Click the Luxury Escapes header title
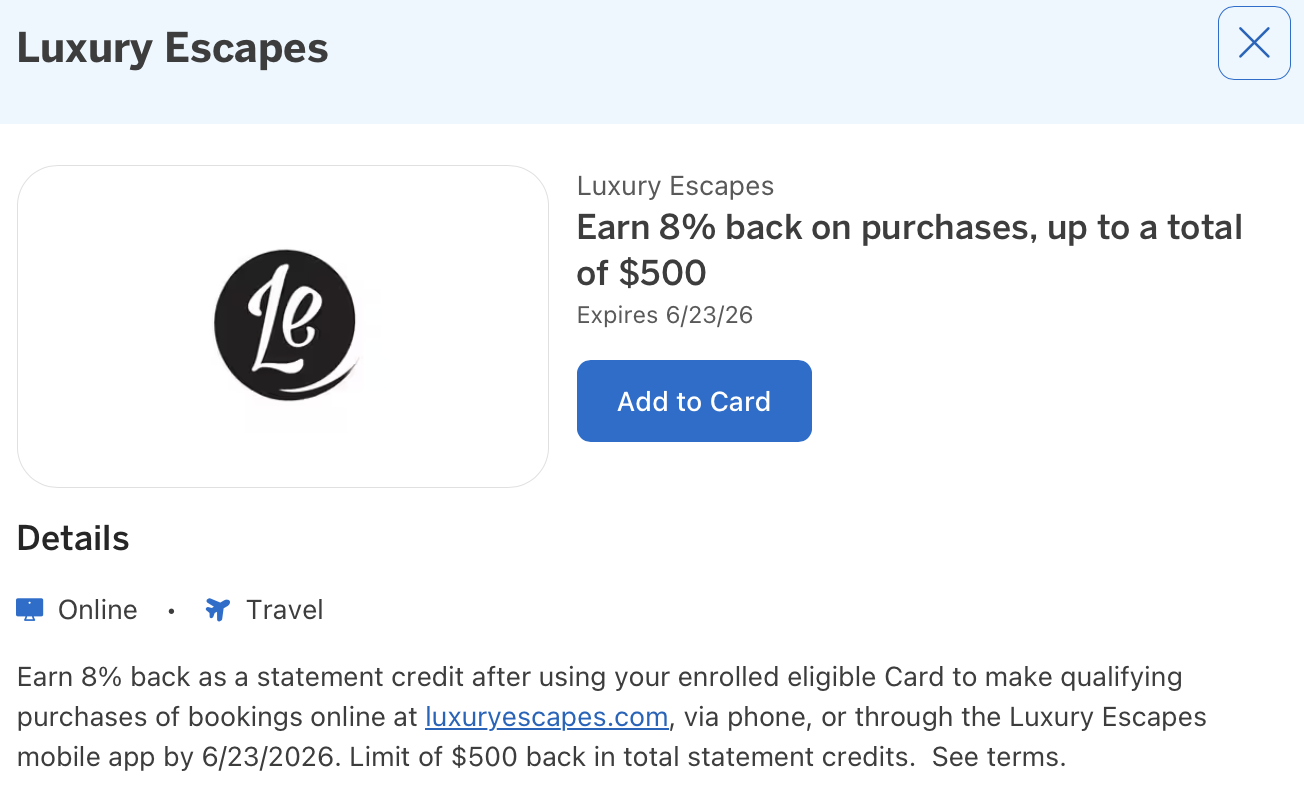Image resolution: width=1304 pixels, height=806 pixels. (x=171, y=46)
